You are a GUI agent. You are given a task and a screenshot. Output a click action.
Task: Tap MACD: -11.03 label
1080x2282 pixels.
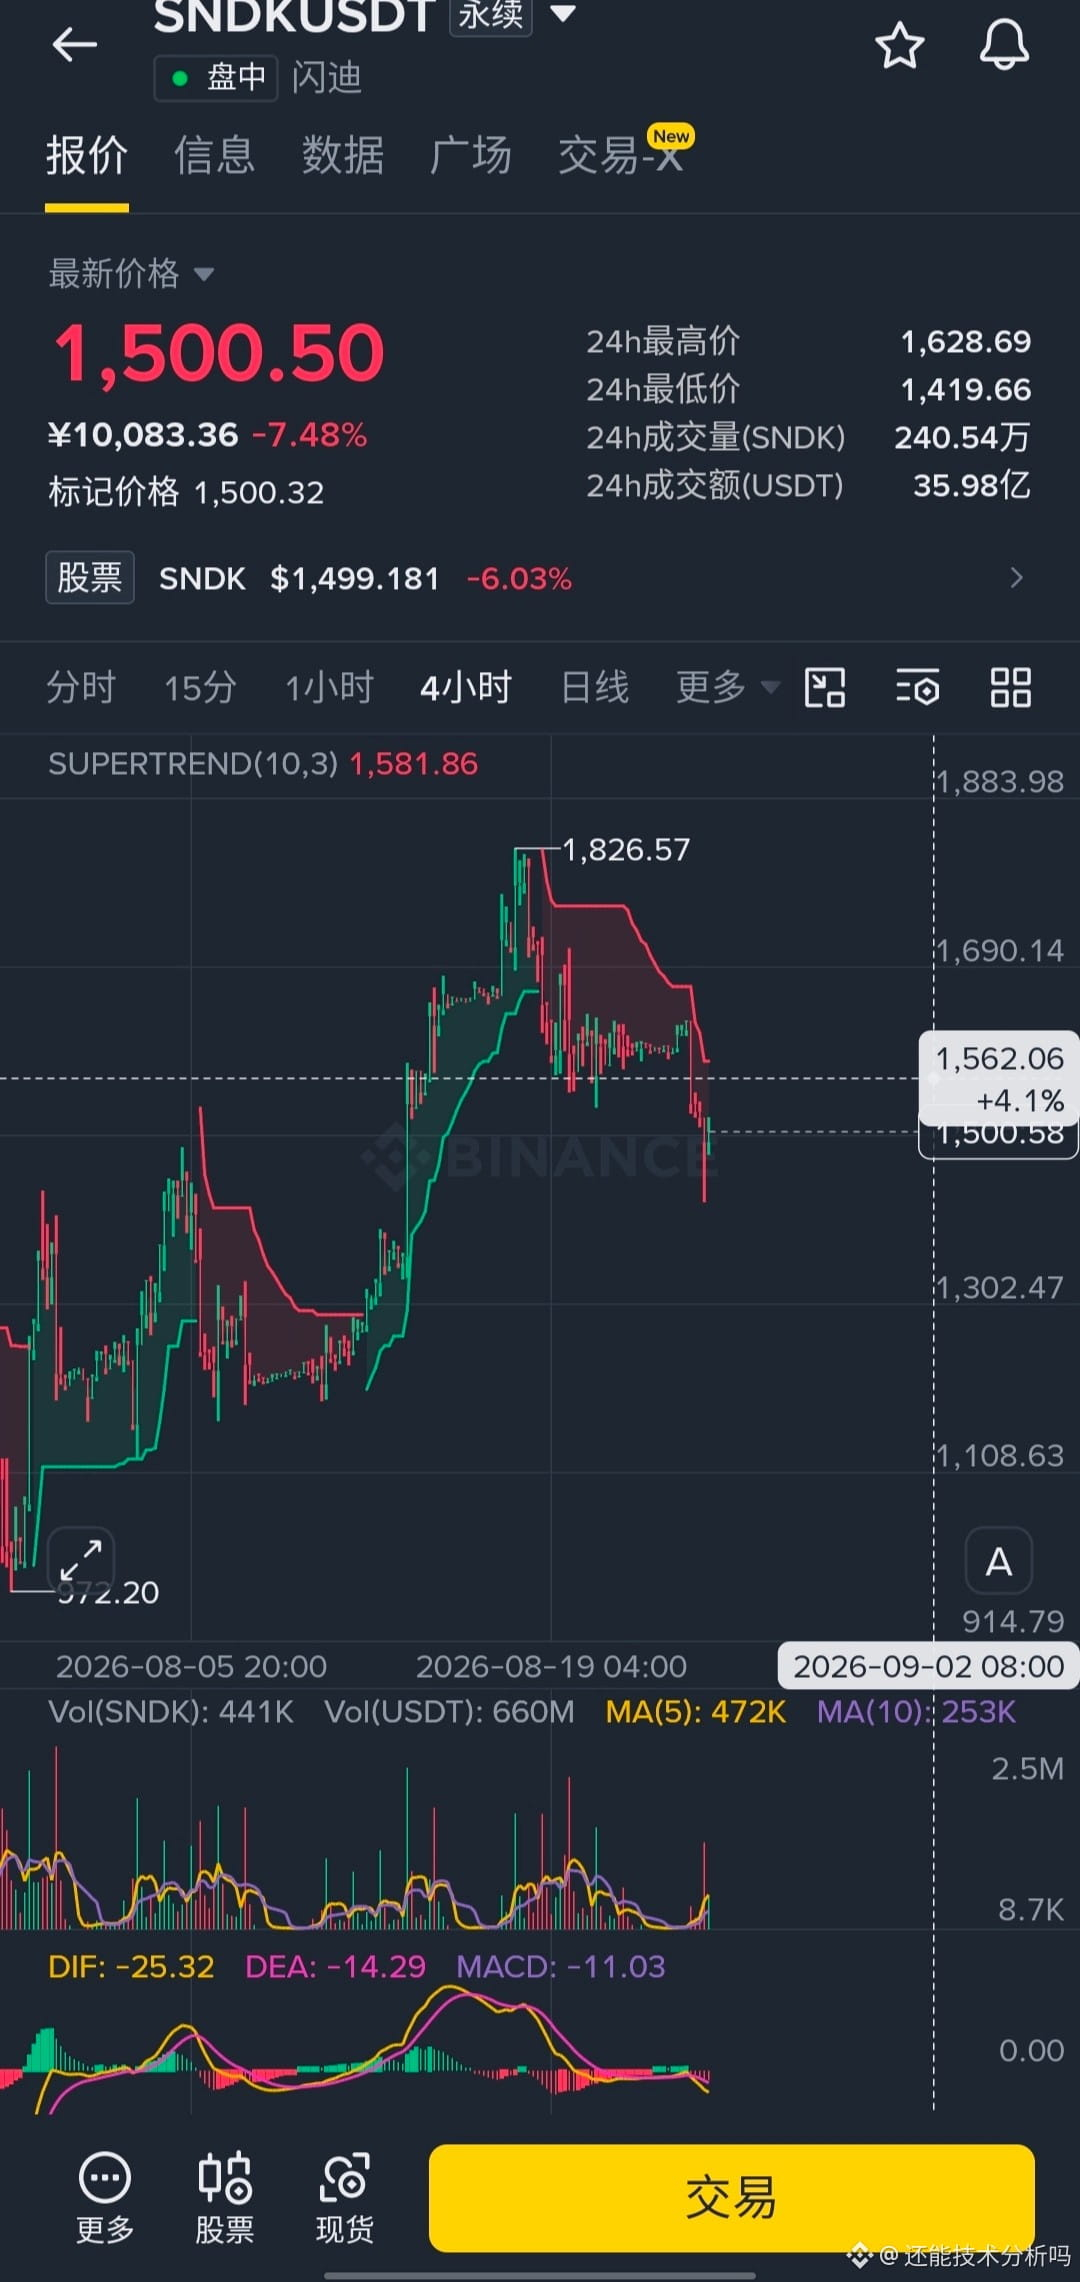tap(561, 1967)
